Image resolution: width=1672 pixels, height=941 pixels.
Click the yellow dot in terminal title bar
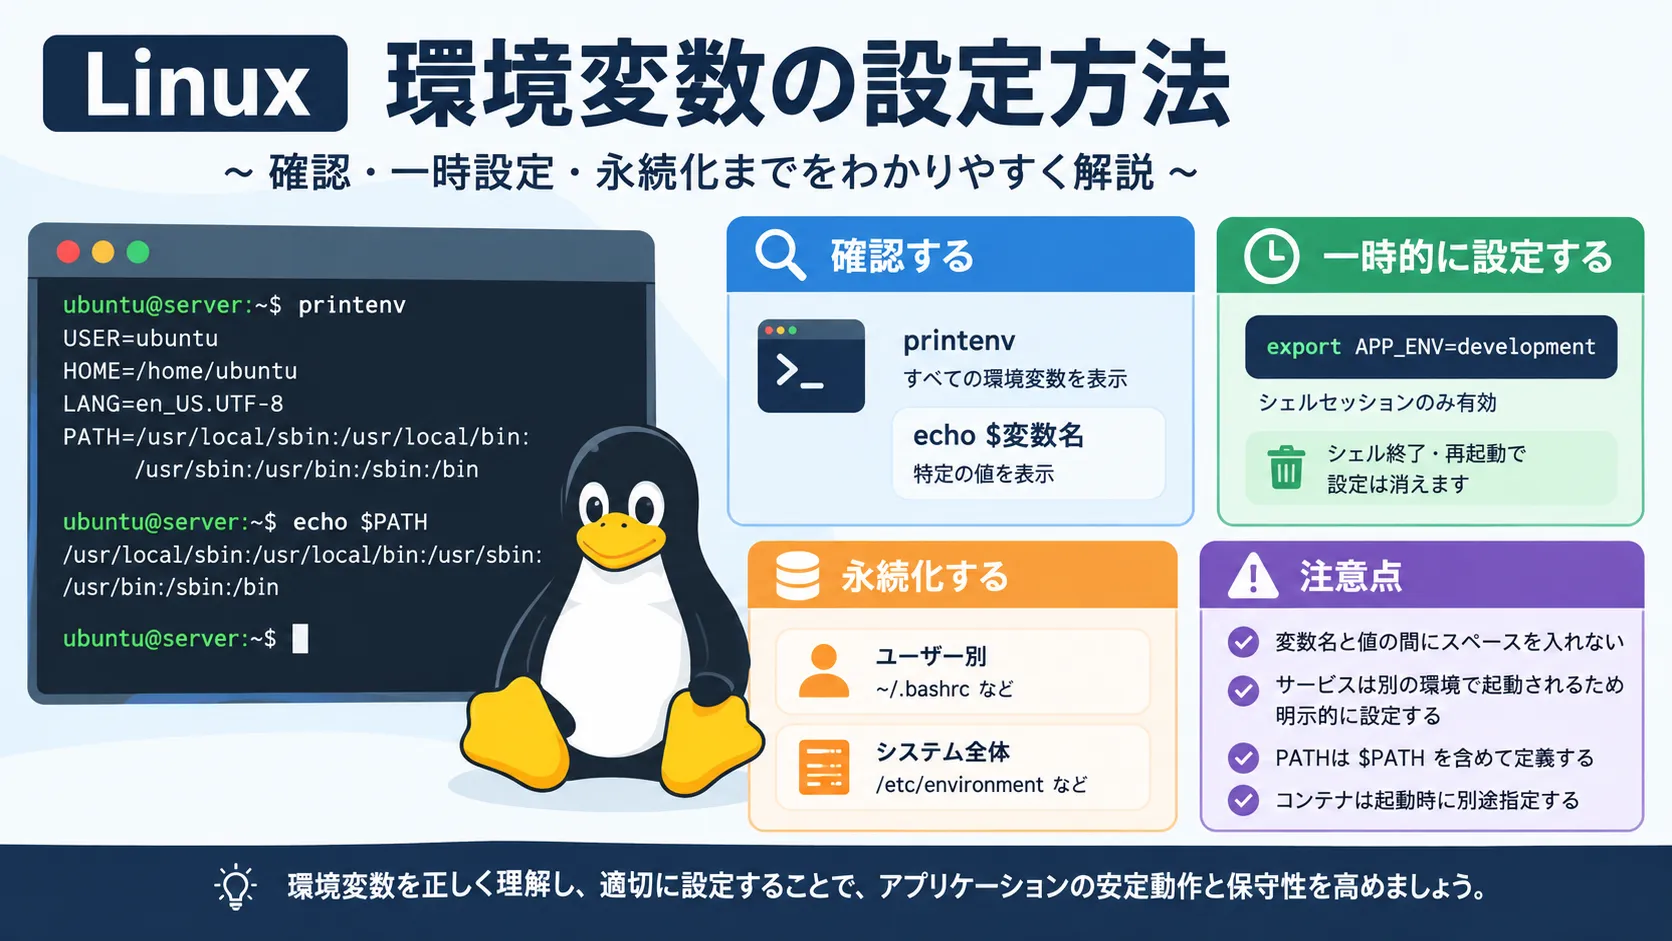103,252
